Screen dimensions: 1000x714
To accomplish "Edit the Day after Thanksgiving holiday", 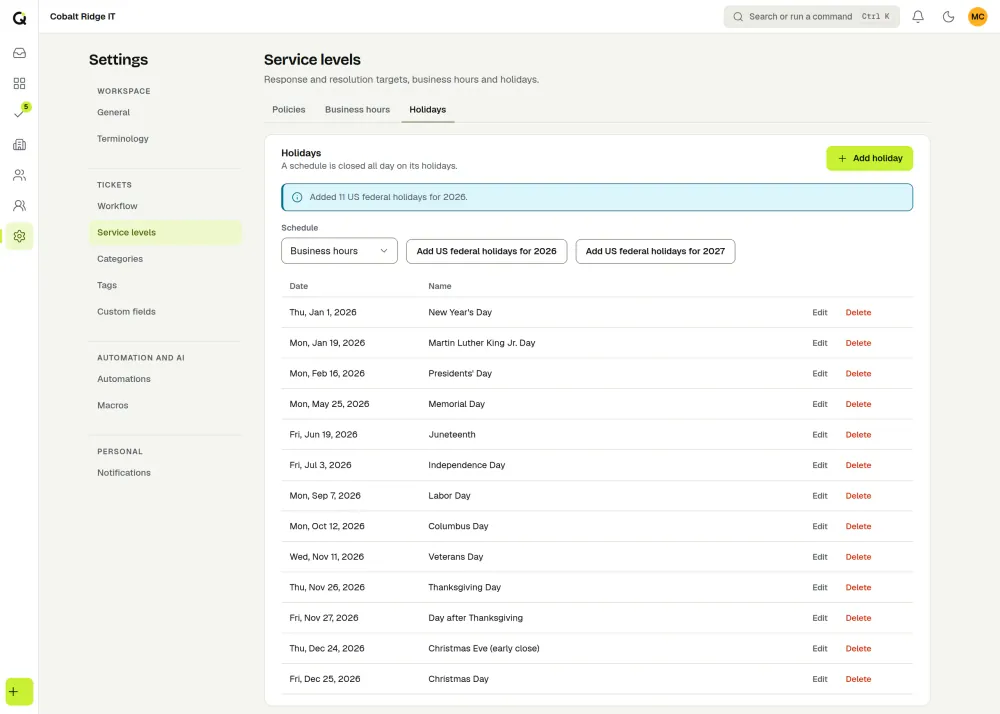I will [x=820, y=618].
